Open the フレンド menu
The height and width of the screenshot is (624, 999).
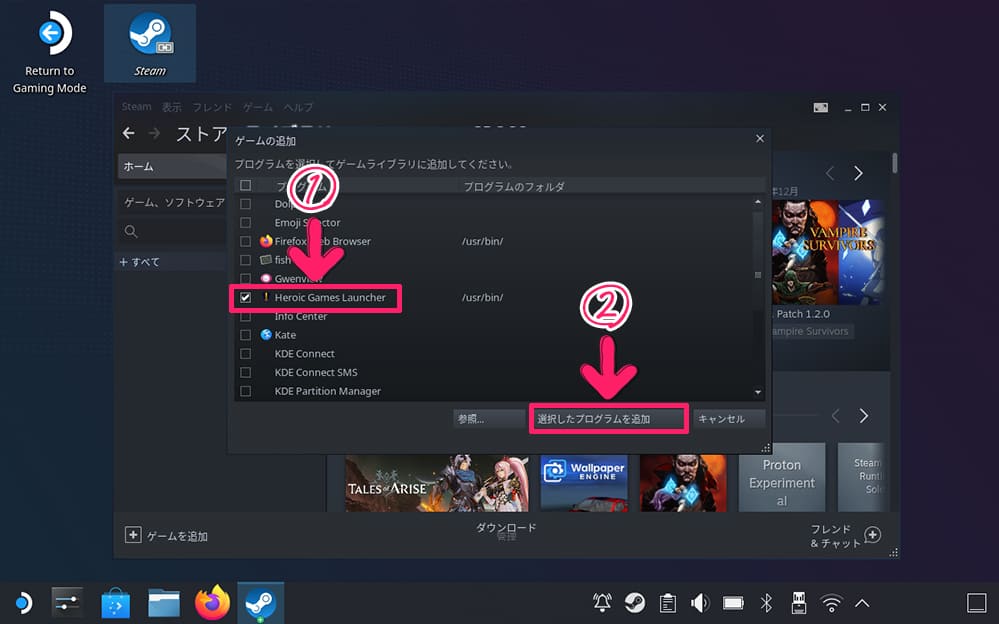(212, 106)
